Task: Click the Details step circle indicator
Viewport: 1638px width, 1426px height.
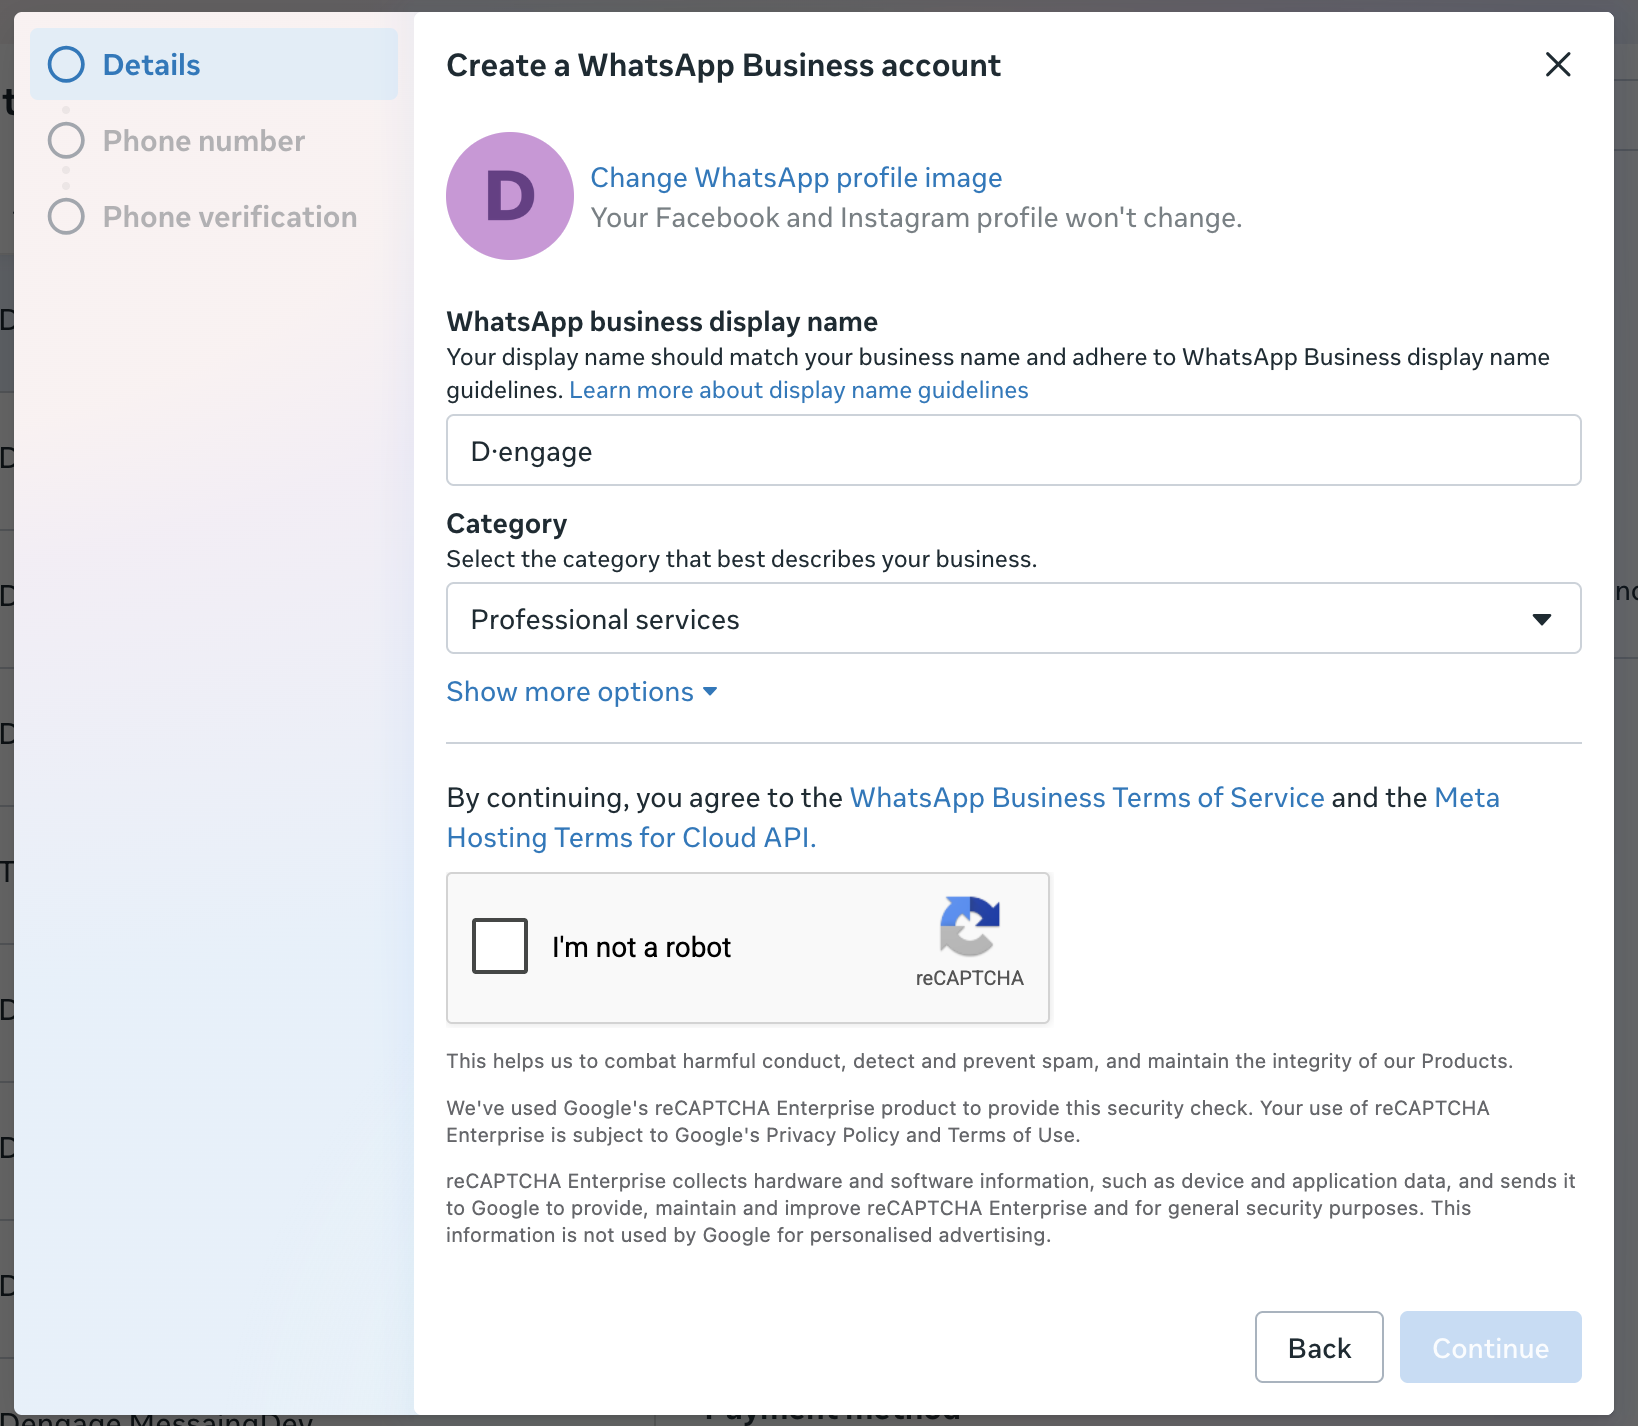Action: (66, 65)
